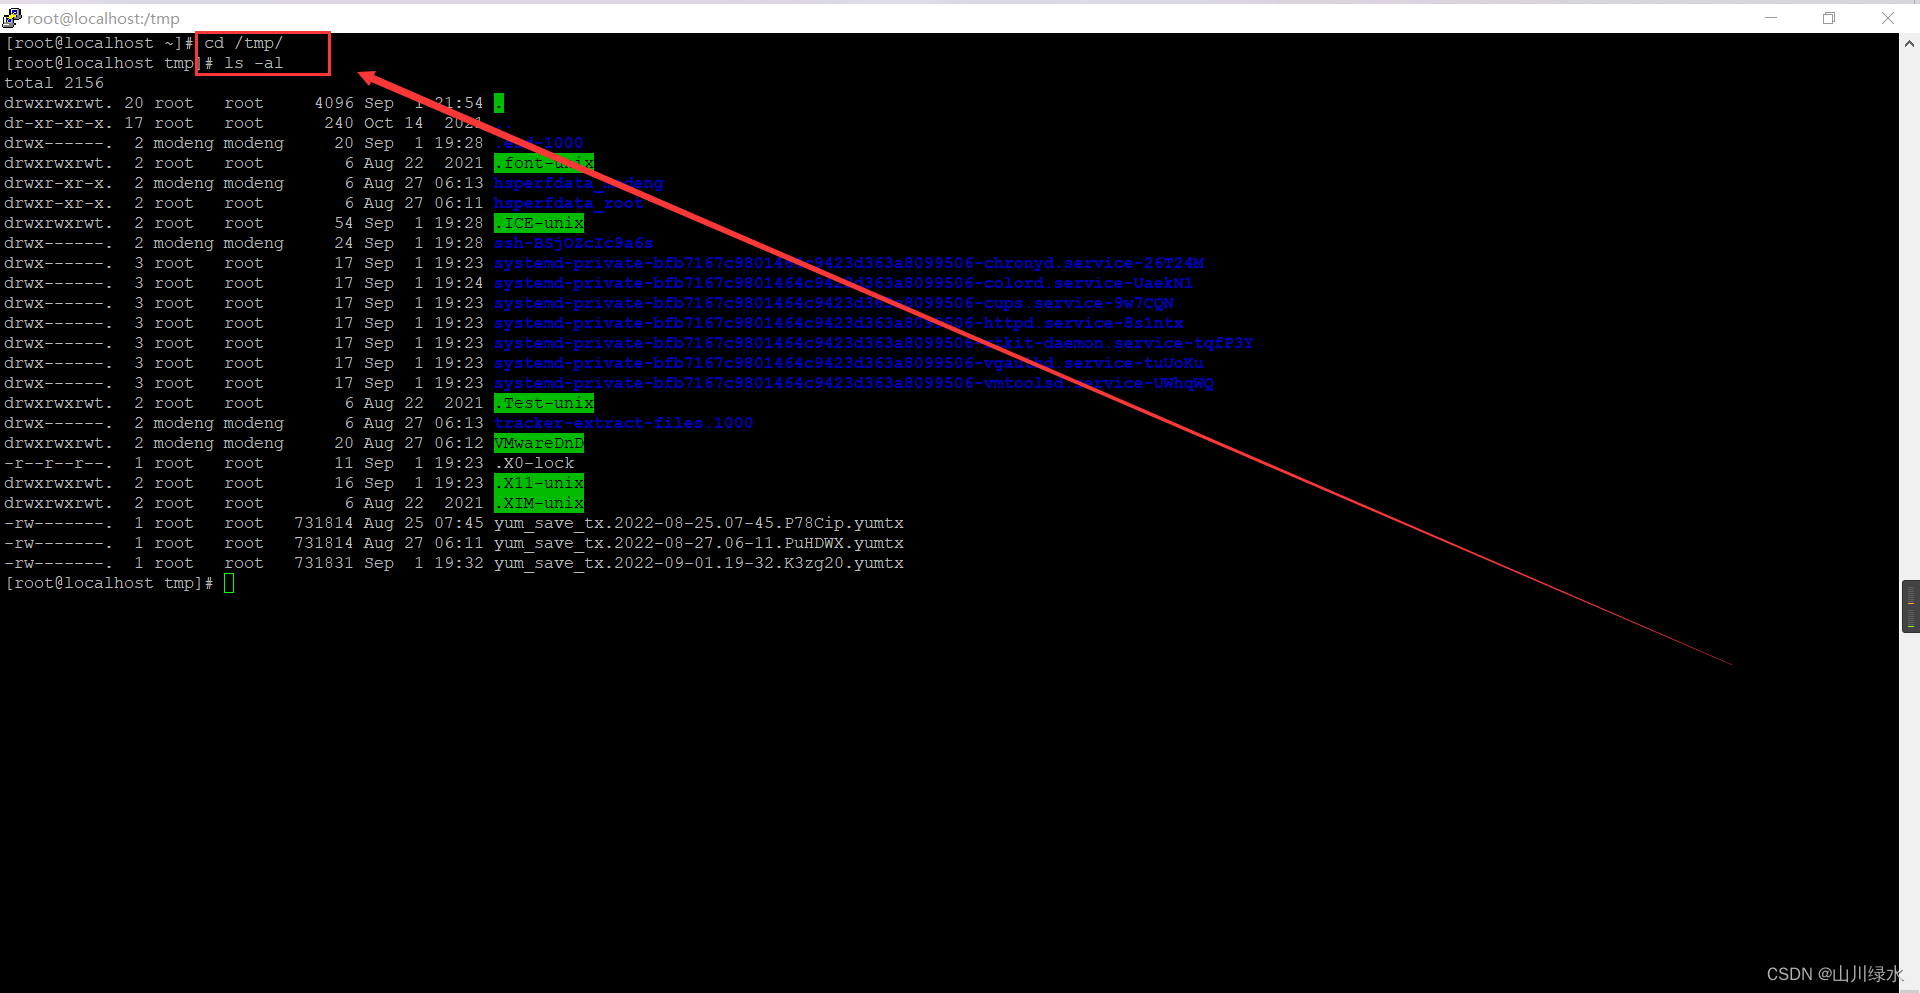The image size is (1920, 993).
Task: Click the '.X11-unix' directory name
Action: tap(539, 483)
